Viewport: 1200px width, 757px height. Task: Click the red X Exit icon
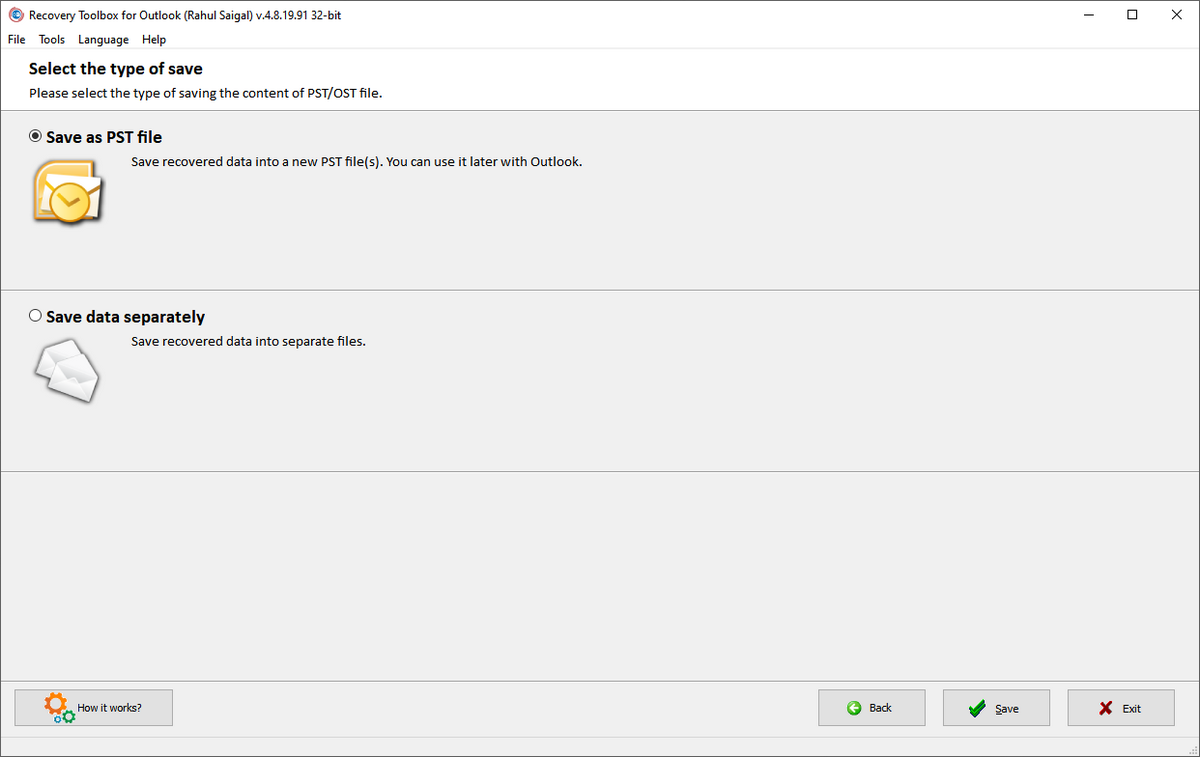[x=1105, y=709]
